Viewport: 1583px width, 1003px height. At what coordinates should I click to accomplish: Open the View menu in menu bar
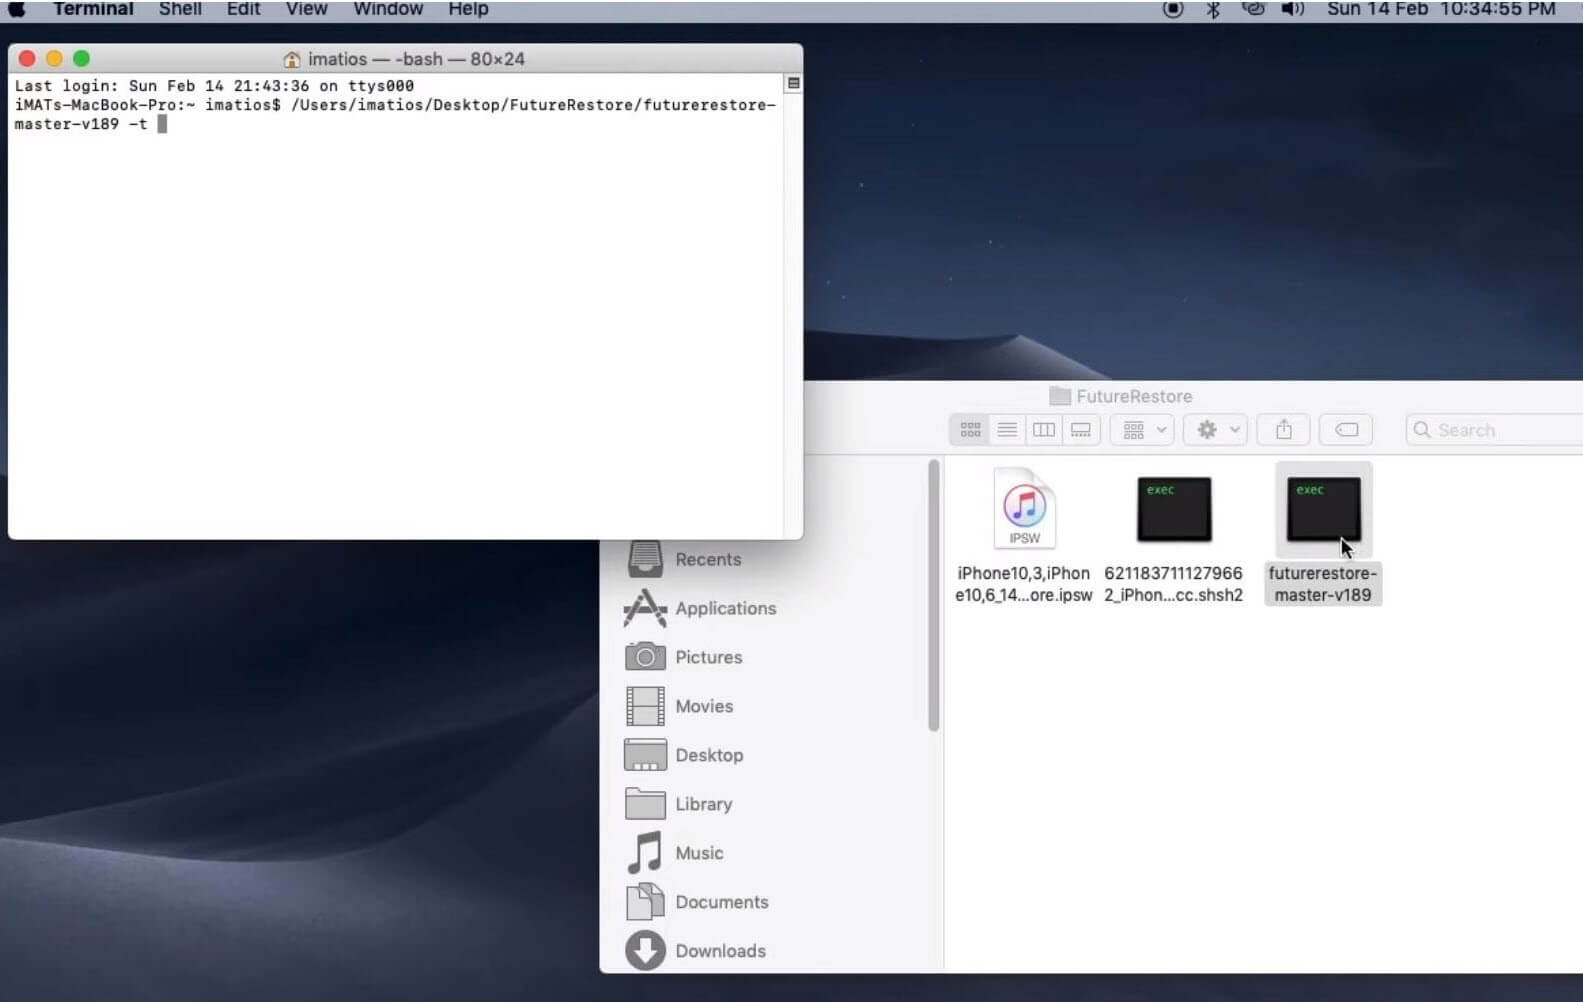(306, 9)
